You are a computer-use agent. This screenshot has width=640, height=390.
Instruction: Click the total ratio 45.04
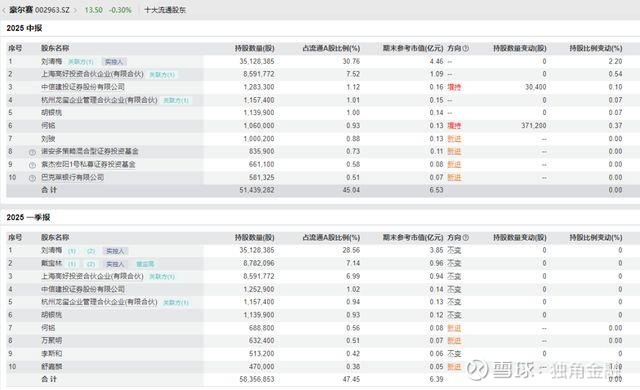pos(351,190)
